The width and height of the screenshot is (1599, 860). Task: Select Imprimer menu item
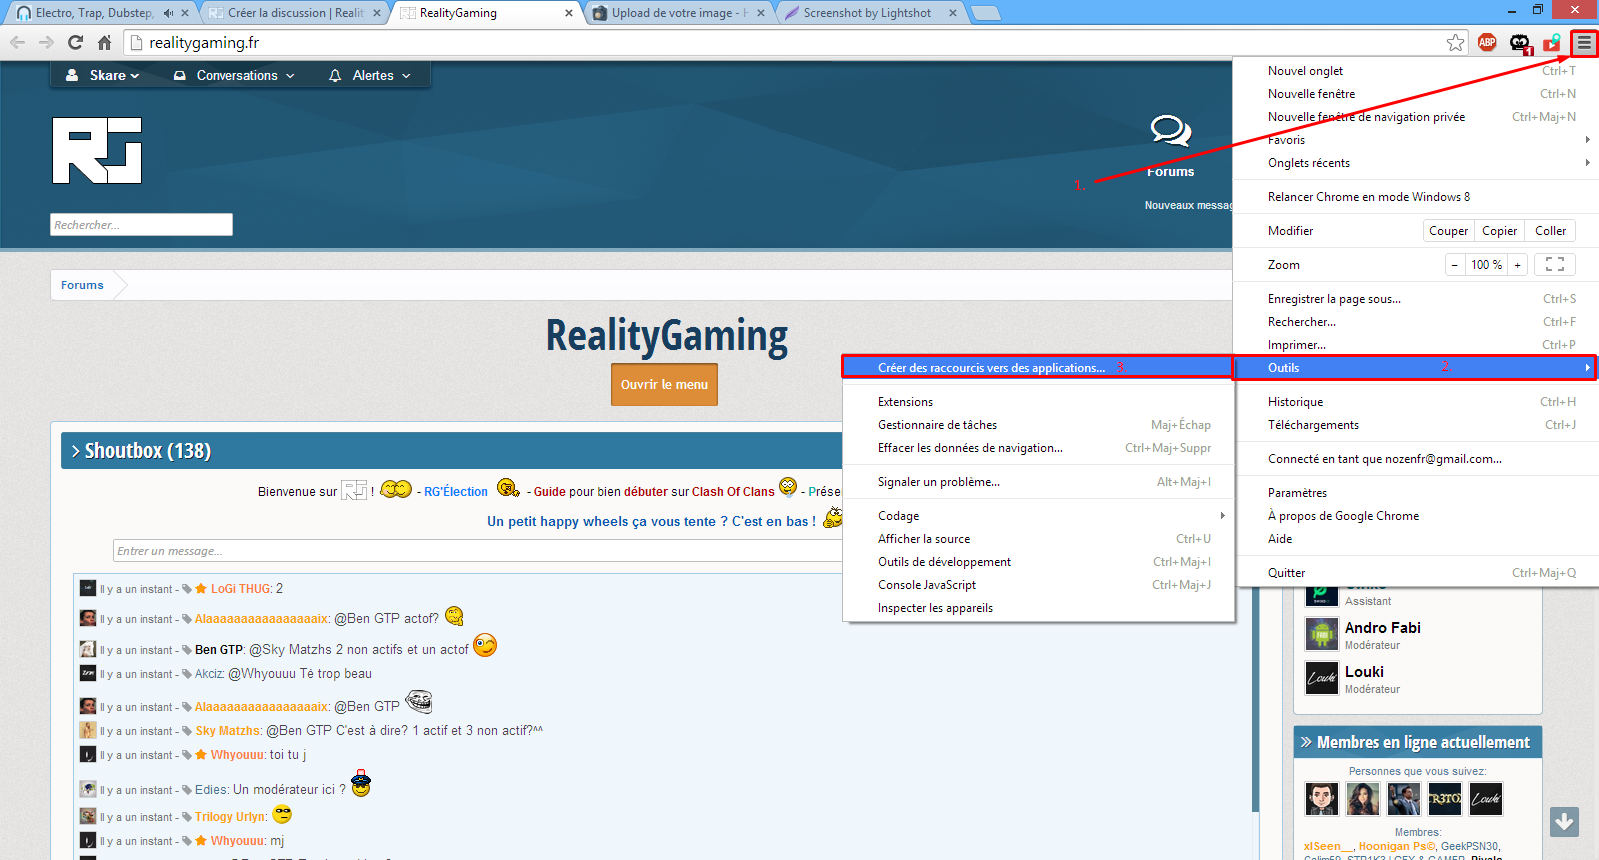coord(1417,345)
